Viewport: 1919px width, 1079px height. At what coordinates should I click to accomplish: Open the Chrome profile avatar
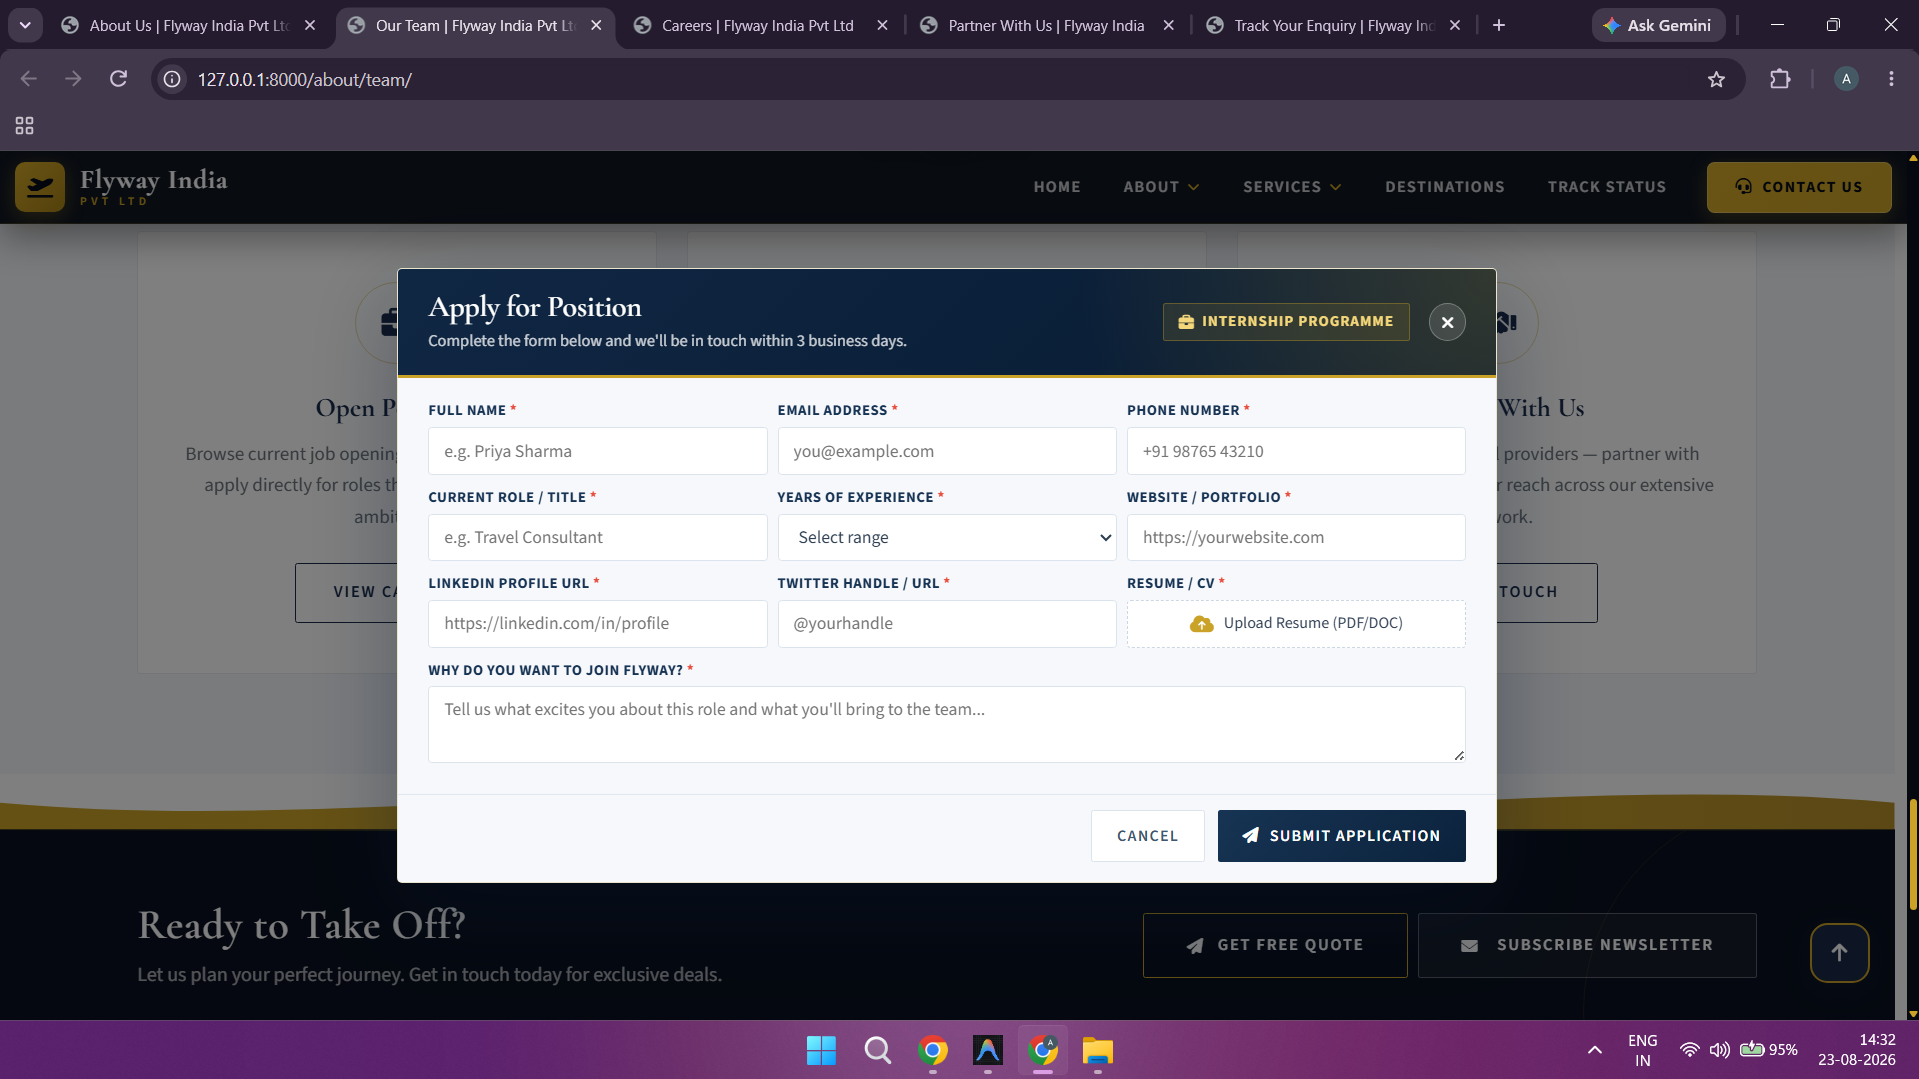click(x=1846, y=79)
